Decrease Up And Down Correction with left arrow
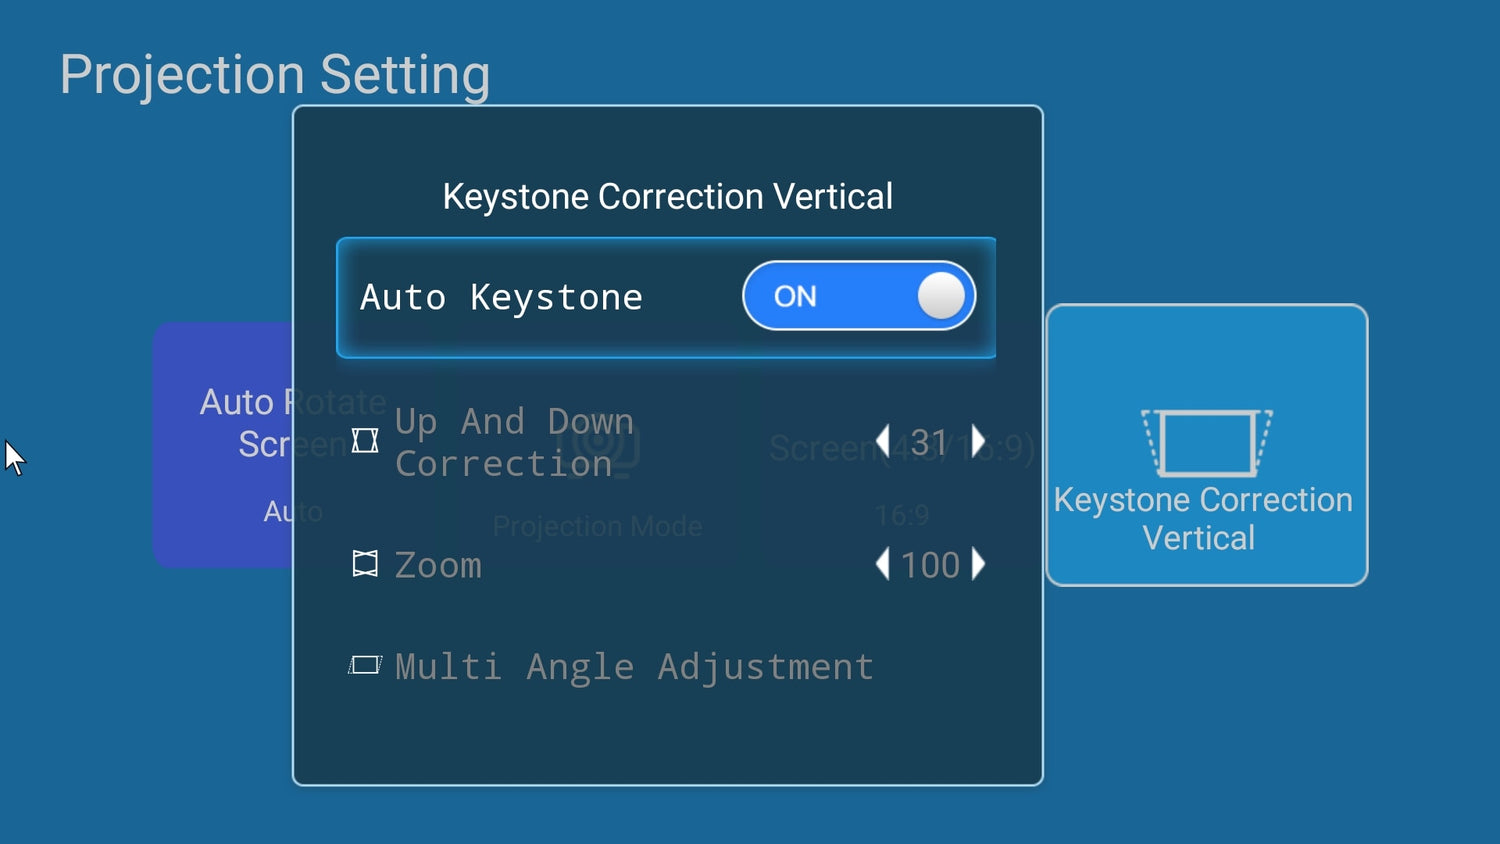The image size is (1500, 844). point(882,441)
